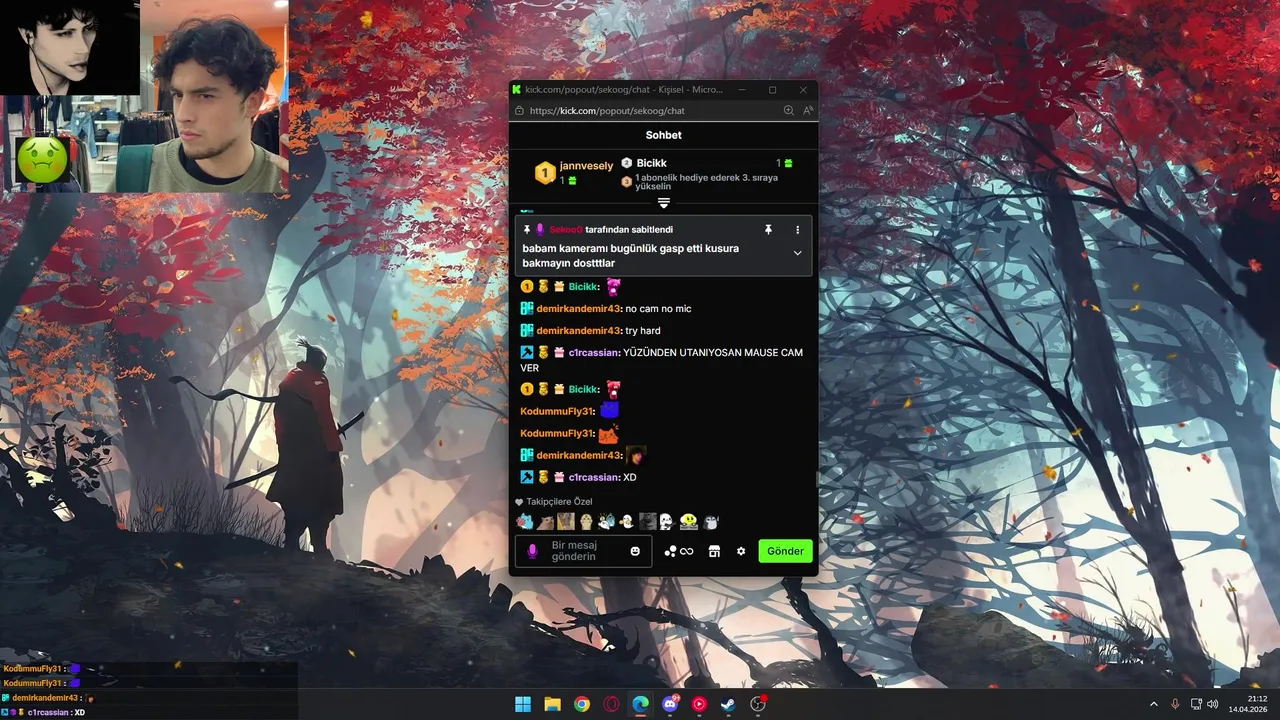The image size is (1280, 720).
Task: Open the Read aloud address bar icon
Action: click(807, 111)
